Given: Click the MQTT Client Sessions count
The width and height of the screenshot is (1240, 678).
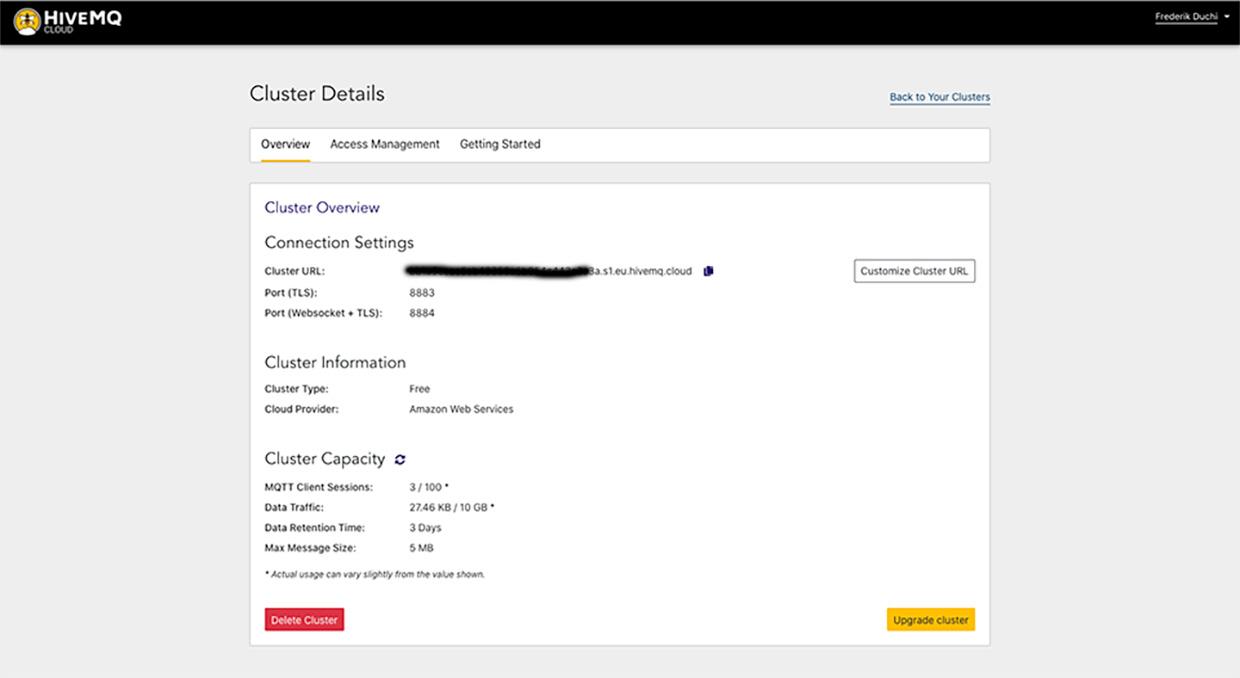Looking at the screenshot, I should pos(427,487).
